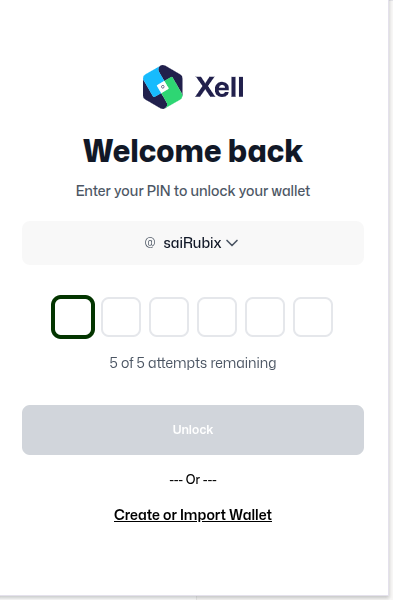393x600 pixels.
Task: Click the white square inside the Xell logo
Action: [x=163, y=87]
